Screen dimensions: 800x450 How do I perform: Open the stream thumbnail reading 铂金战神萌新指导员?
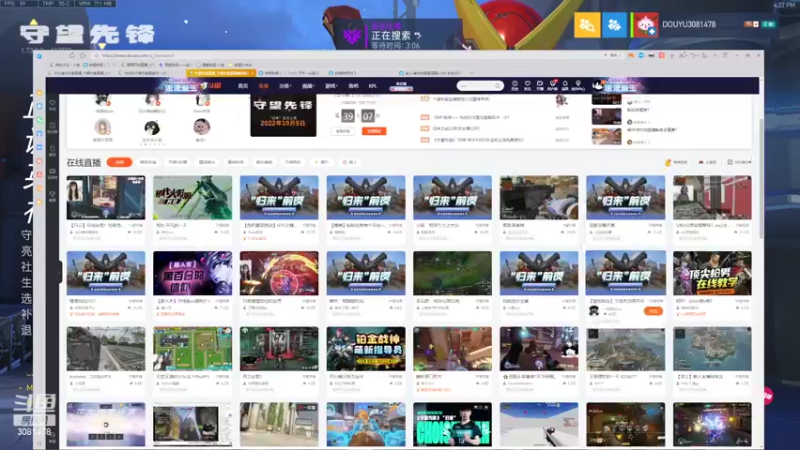click(366, 349)
